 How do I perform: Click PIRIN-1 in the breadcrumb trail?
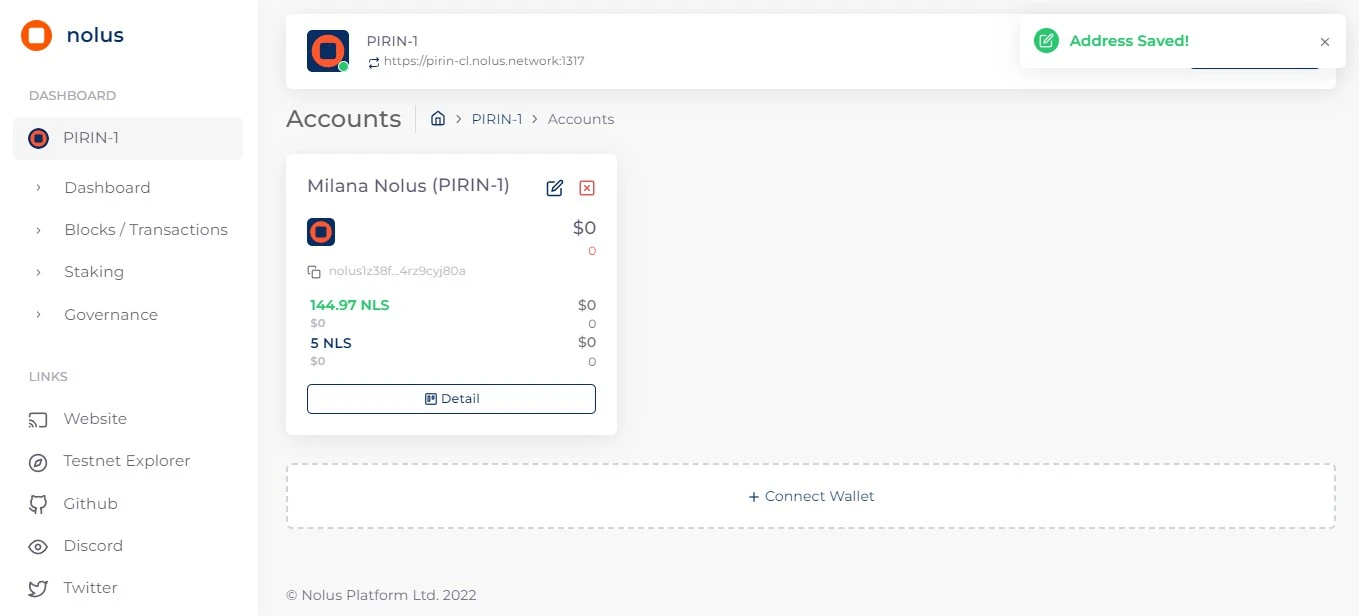(497, 118)
